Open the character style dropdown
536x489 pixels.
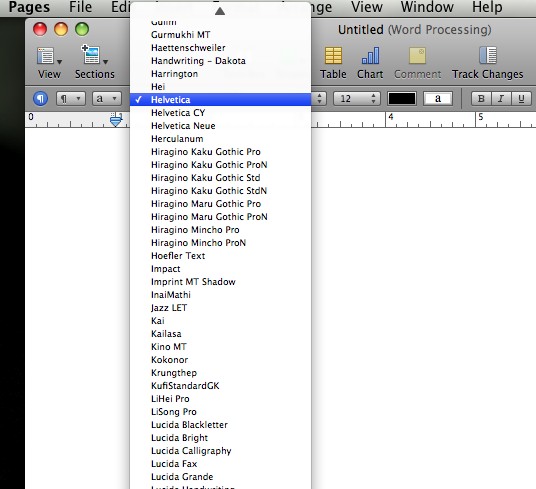107,99
